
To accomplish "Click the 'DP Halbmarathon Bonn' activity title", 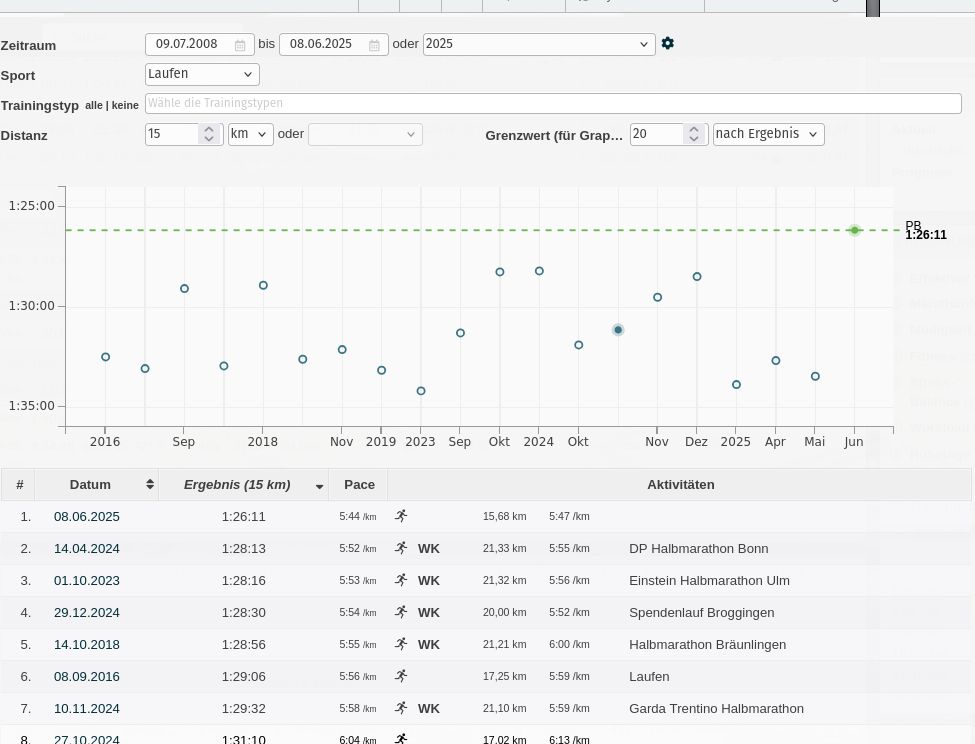I will [698, 549].
